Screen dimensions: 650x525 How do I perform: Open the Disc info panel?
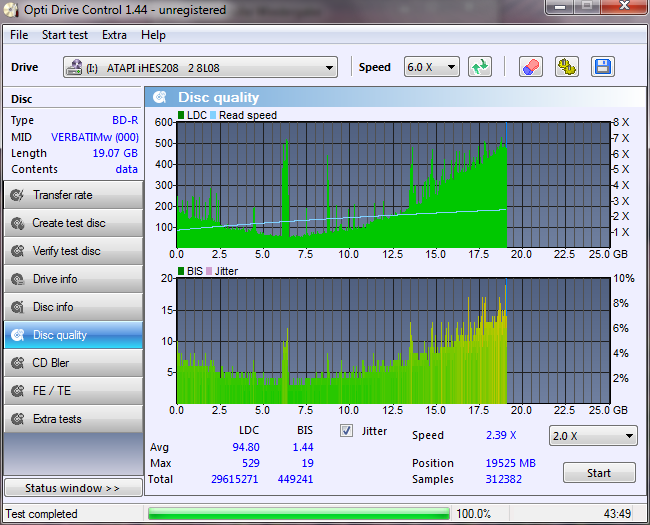(x=73, y=307)
